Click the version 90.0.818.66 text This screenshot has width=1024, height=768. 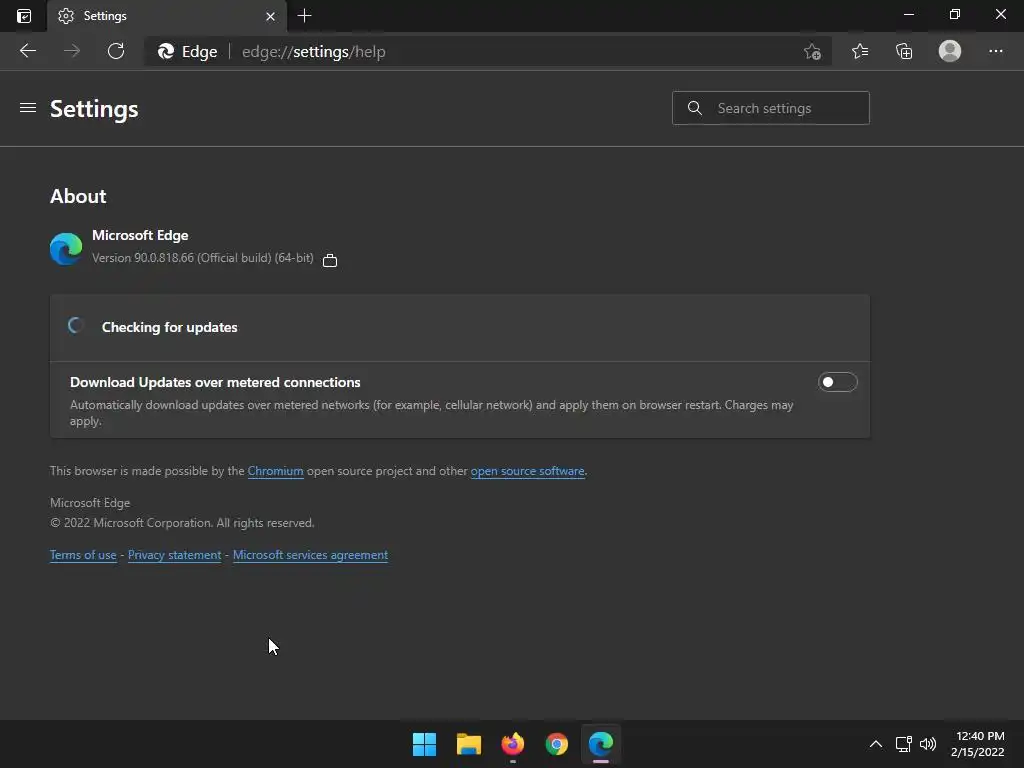202,258
